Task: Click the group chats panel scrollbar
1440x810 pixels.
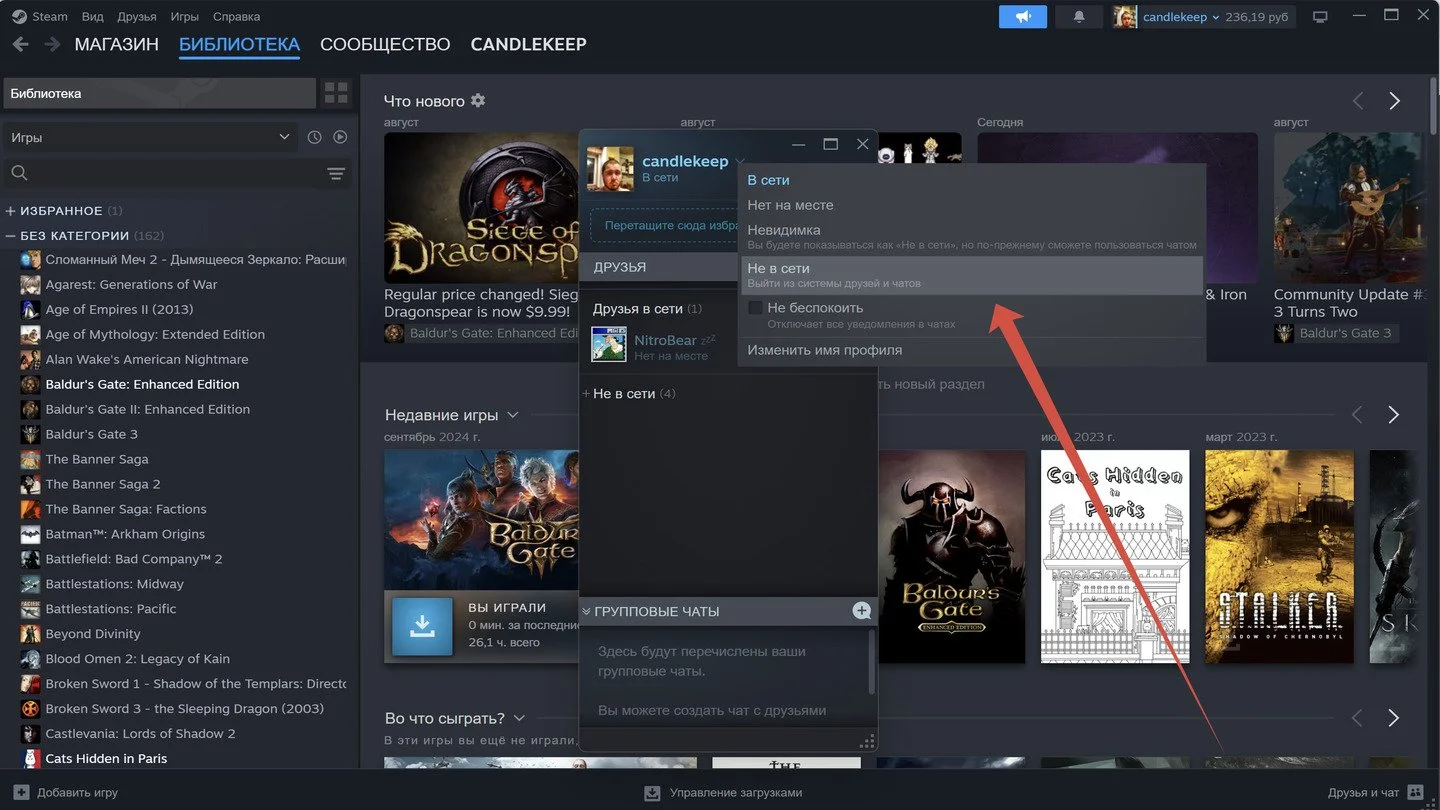Action: point(872,662)
